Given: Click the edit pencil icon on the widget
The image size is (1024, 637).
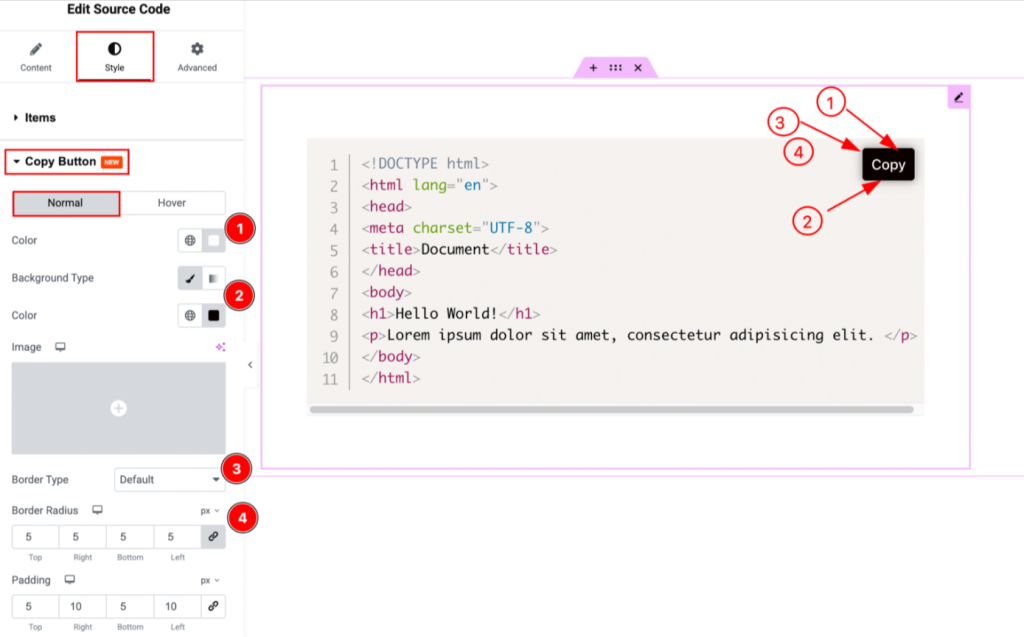Looking at the screenshot, I should coord(958,96).
